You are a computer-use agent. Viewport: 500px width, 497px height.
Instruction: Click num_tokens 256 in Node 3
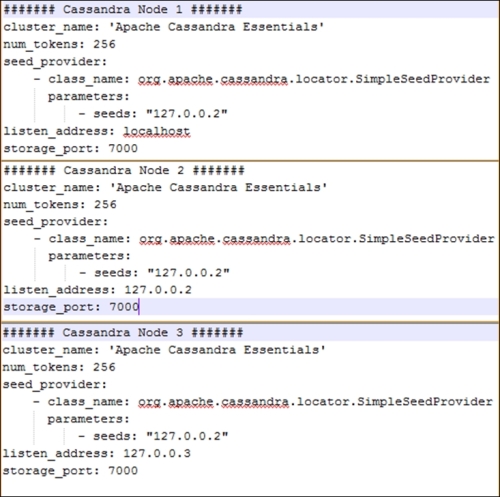pos(59,367)
